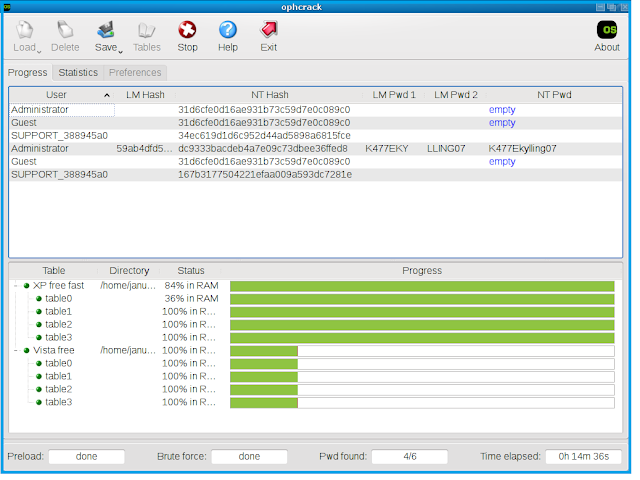Click the Pwd found 4/6 field
This screenshot has width=640, height=480.
pyautogui.click(x=409, y=457)
